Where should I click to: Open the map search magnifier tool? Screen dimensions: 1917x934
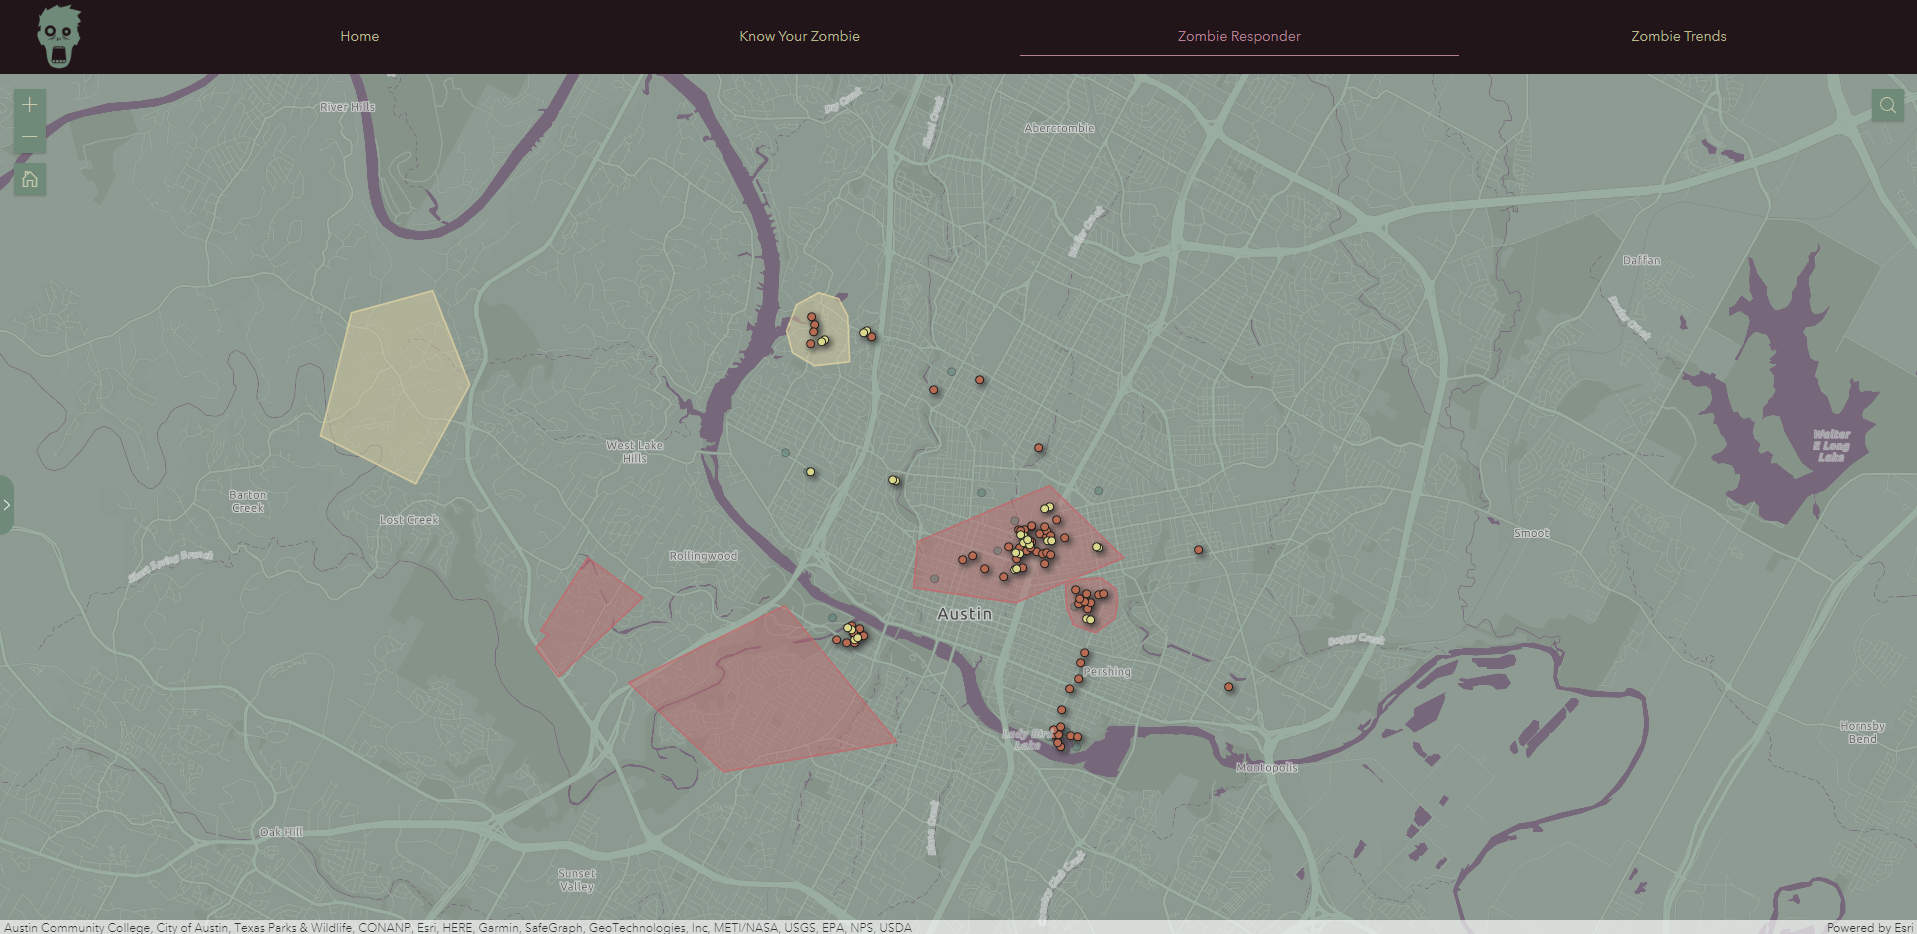pyautogui.click(x=1887, y=104)
